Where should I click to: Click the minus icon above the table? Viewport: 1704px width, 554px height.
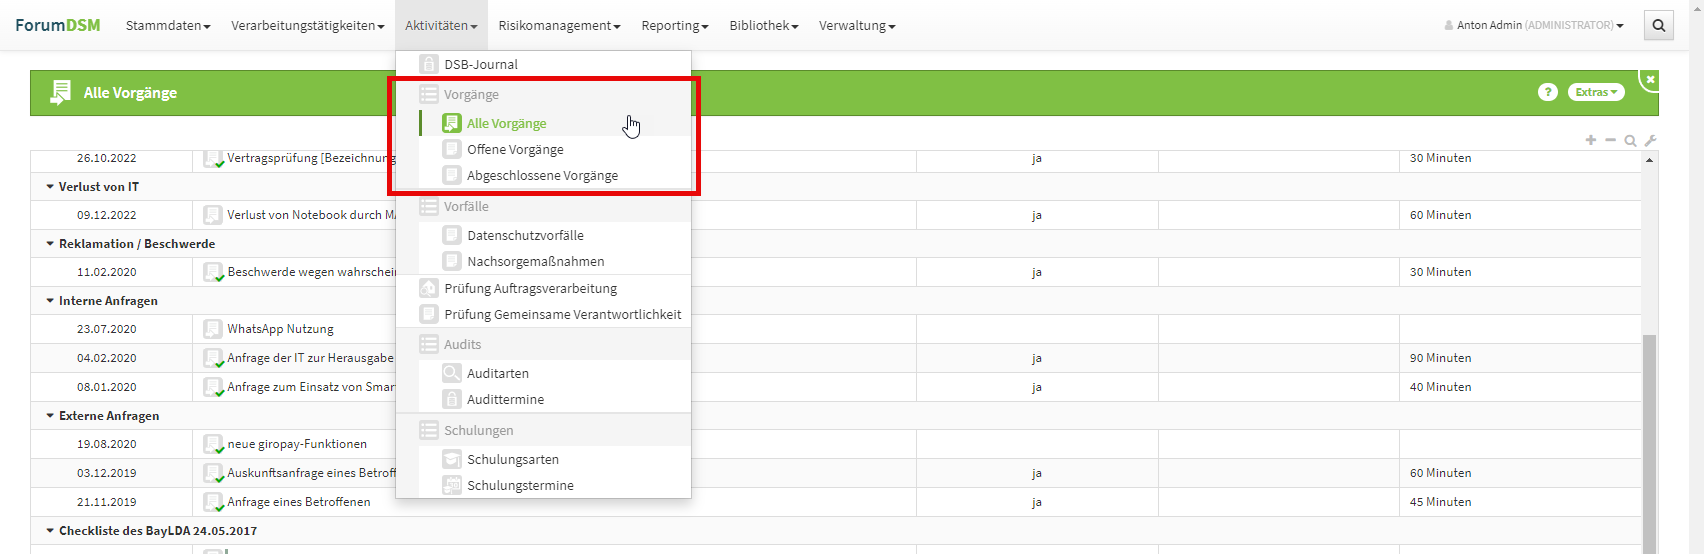tap(1610, 140)
